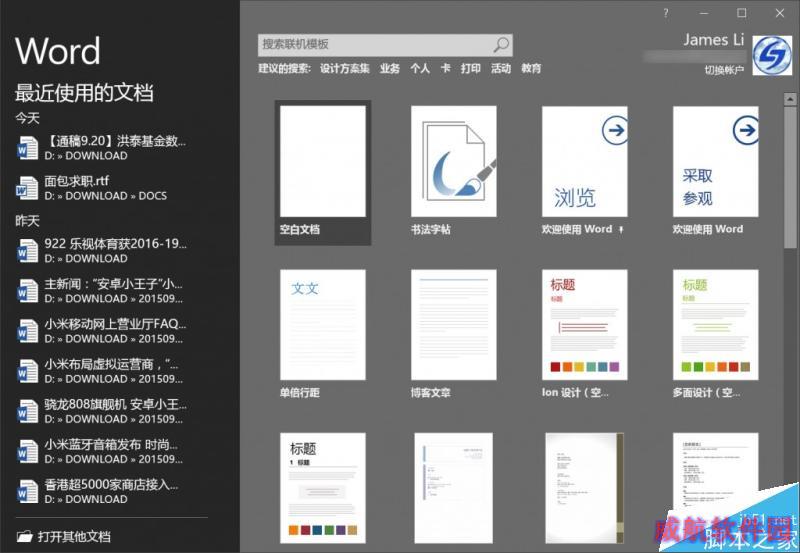
Task: Open recent file 小米蓝牙音箱发布 时尚...
Action: (102, 451)
